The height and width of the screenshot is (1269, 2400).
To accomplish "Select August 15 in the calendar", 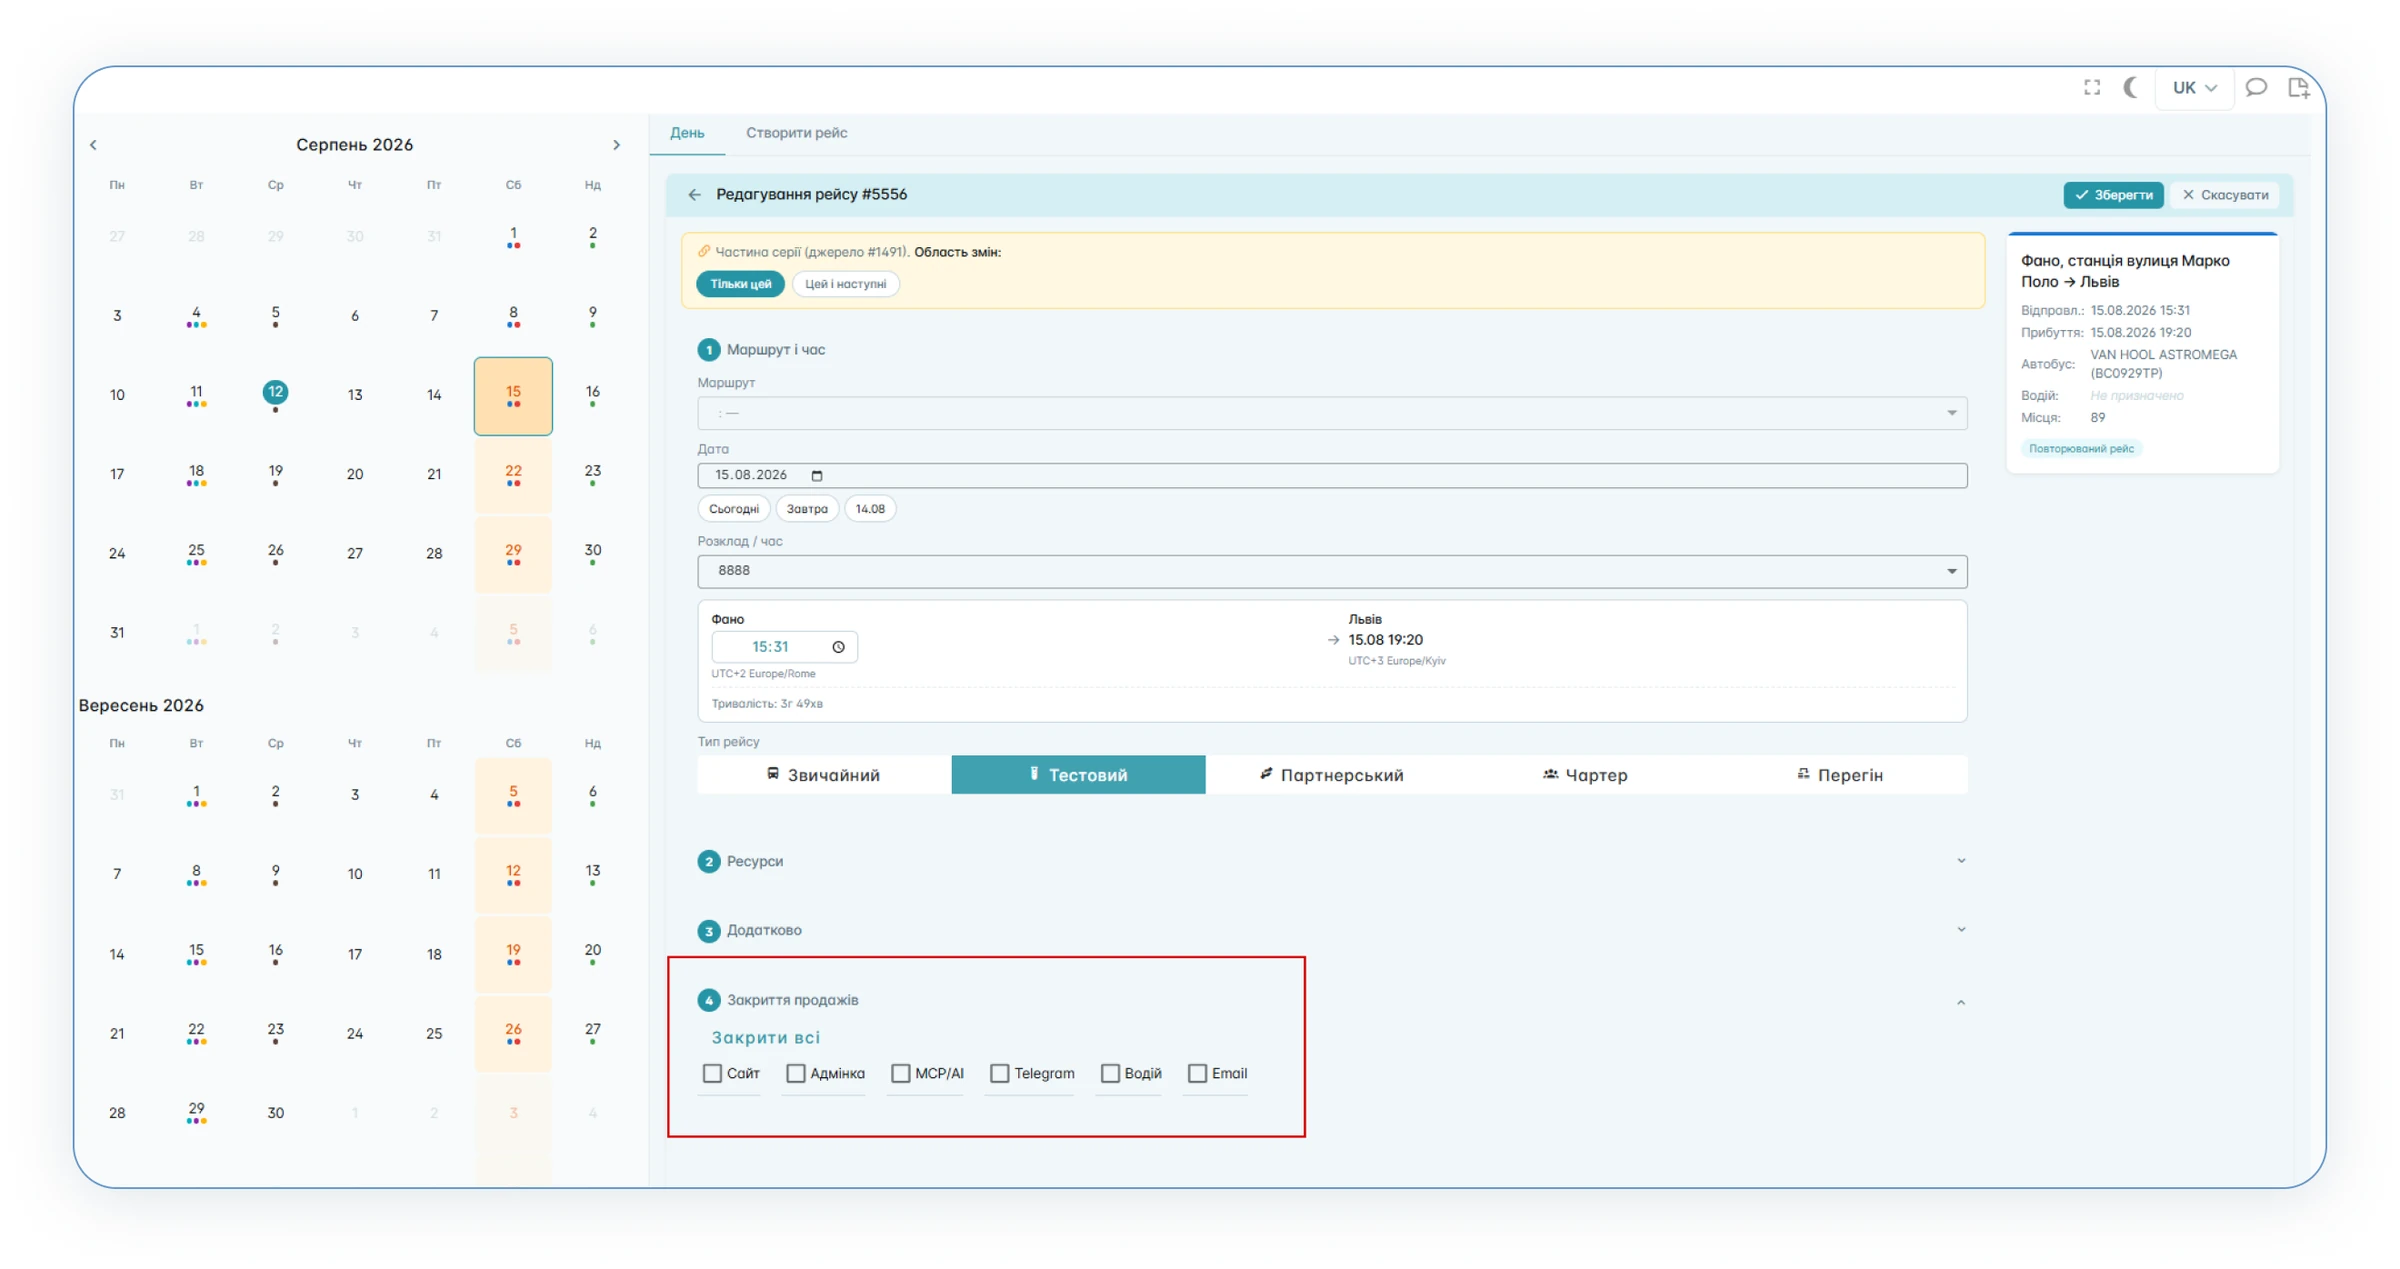I will click(513, 396).
